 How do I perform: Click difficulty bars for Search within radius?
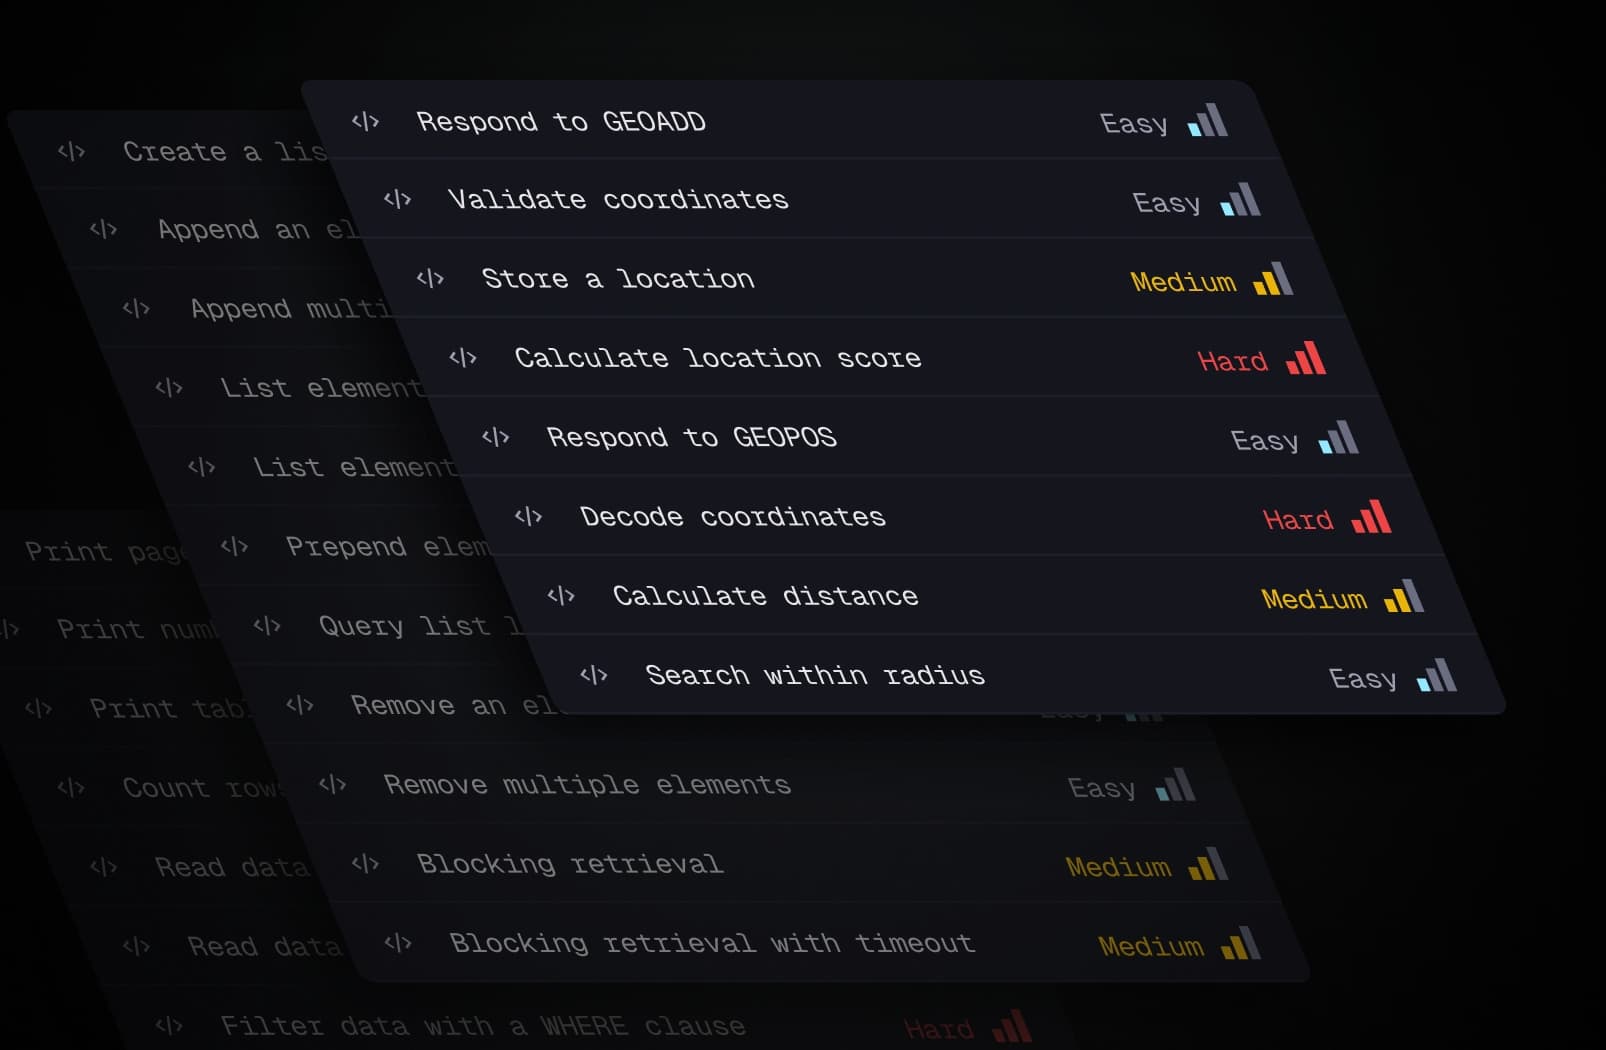click(x=1437, y=676)
